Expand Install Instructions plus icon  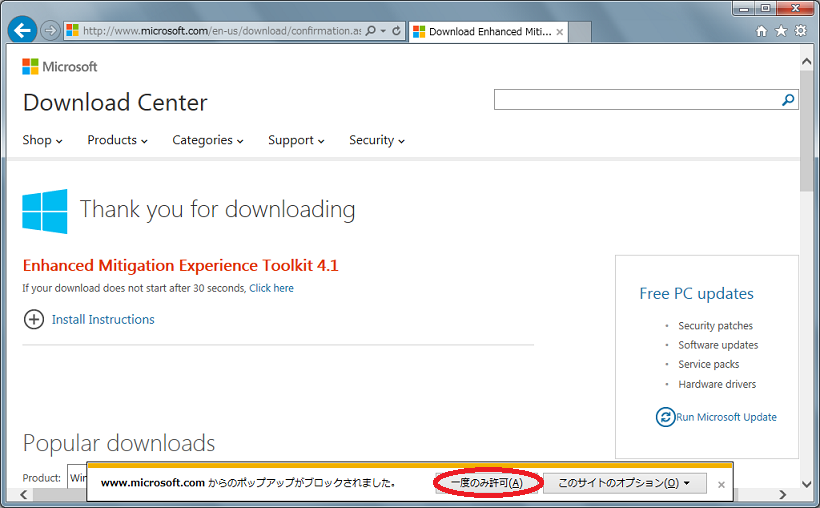[x=34, y=320]
